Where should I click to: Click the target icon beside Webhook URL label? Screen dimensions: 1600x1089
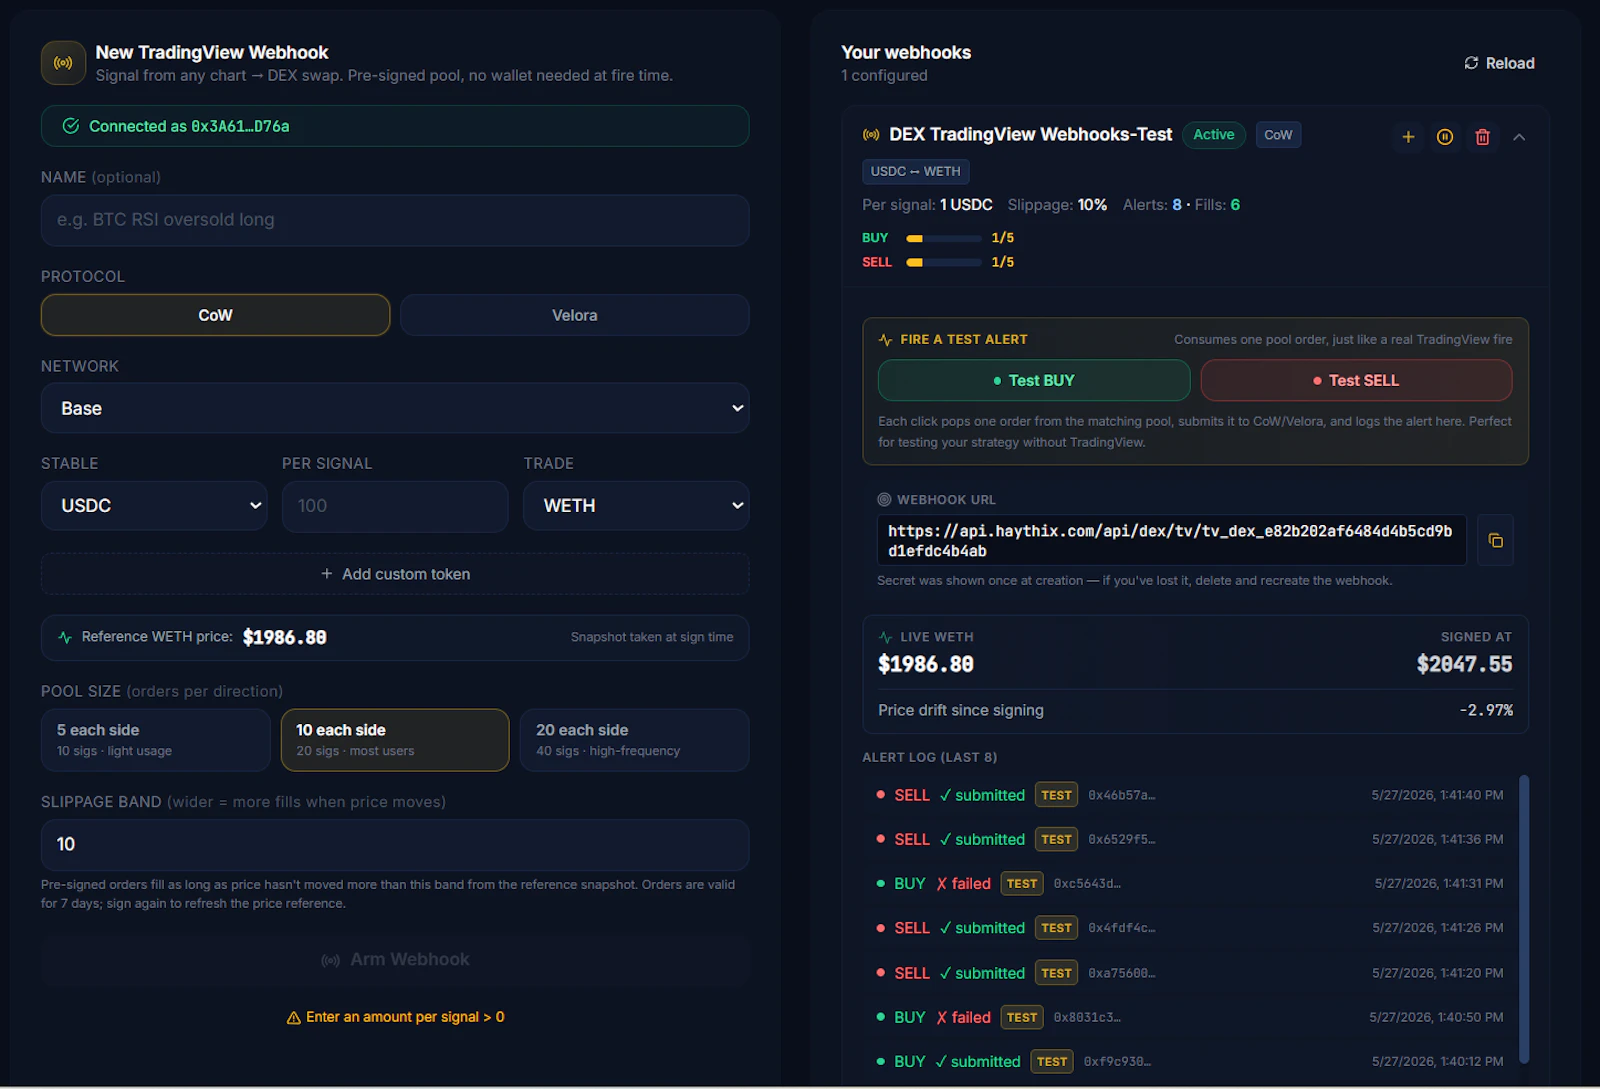point(884,500)
